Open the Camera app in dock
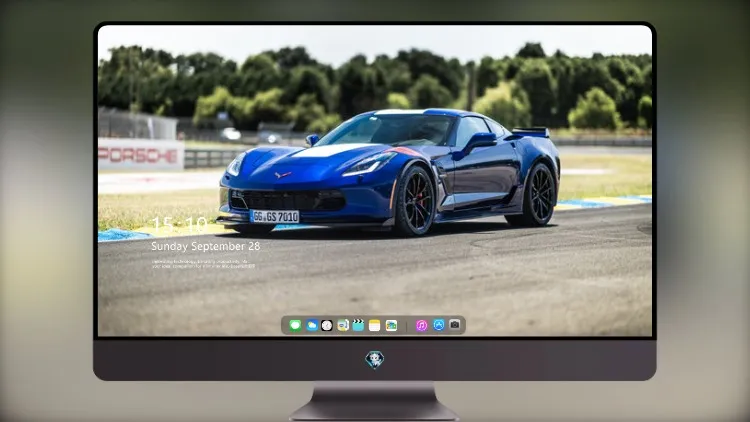The height and width of the screenshot is (422, 750). coord(455,325)
